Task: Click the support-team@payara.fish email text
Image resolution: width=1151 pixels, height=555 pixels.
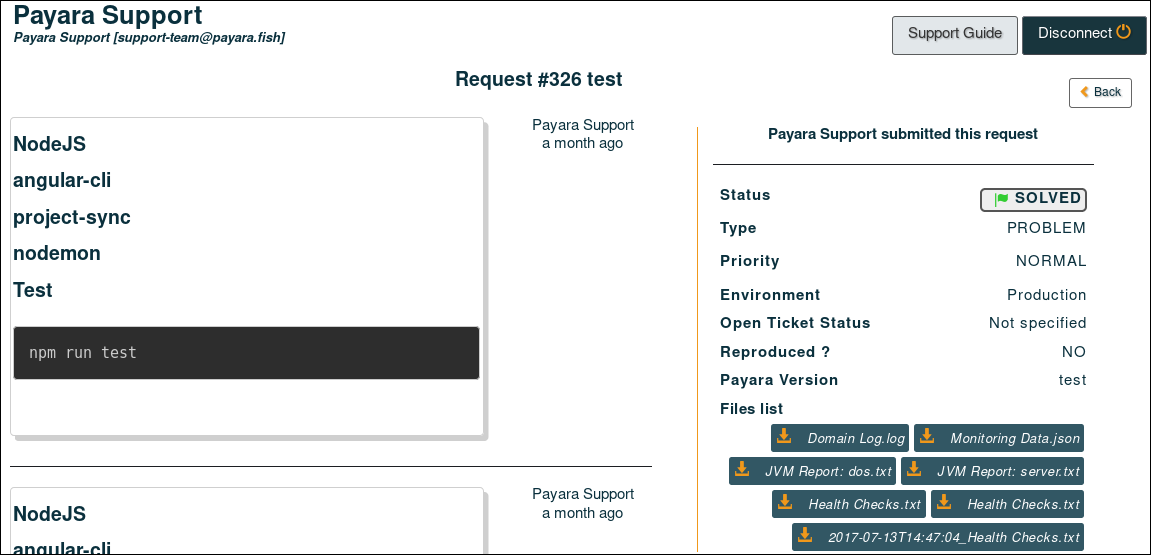Action: click(x=199, y=37)
